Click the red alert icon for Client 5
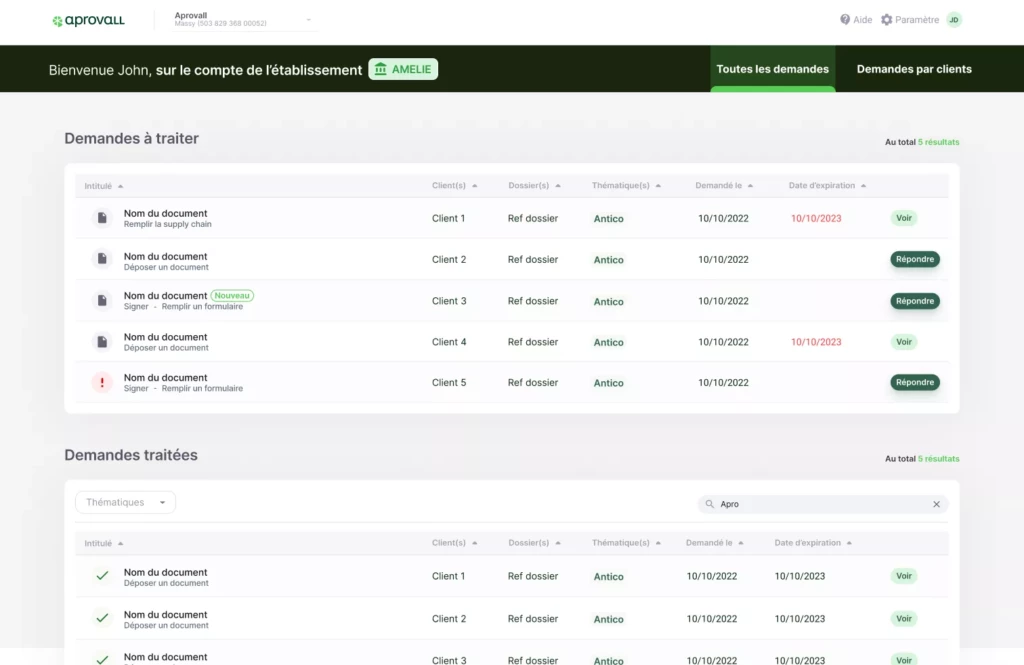 pyautogui.click(x=102, y=383)
